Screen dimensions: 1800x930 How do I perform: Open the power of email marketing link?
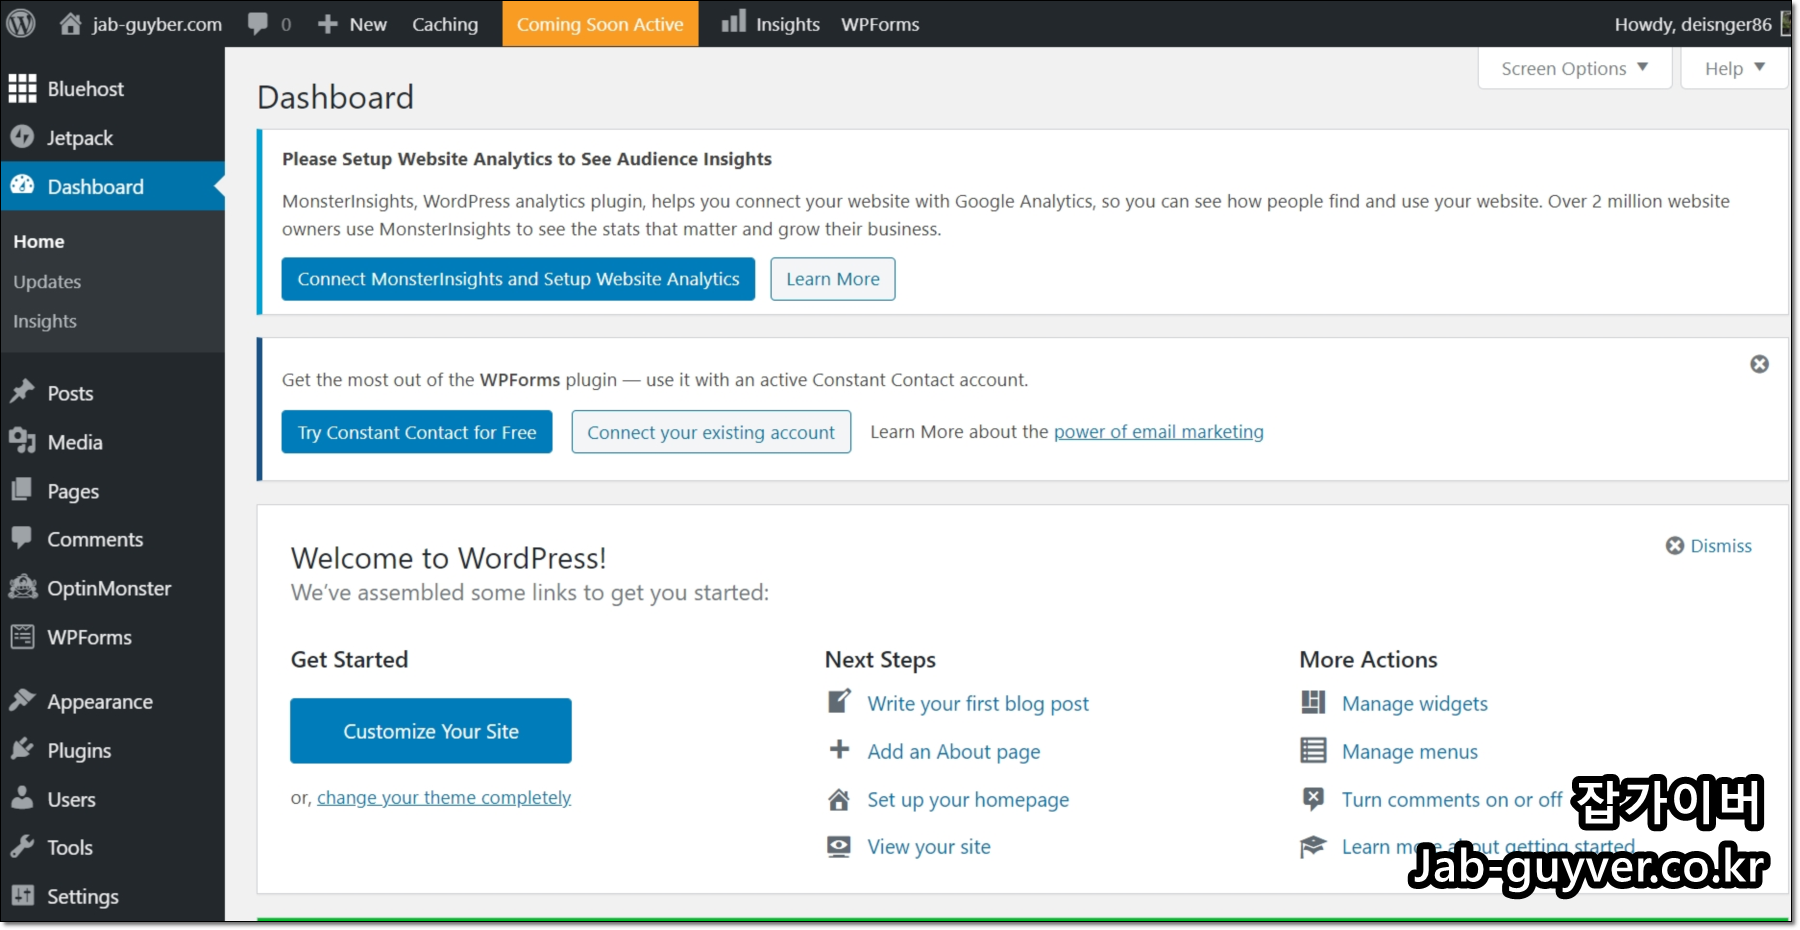click(1159, 431)
